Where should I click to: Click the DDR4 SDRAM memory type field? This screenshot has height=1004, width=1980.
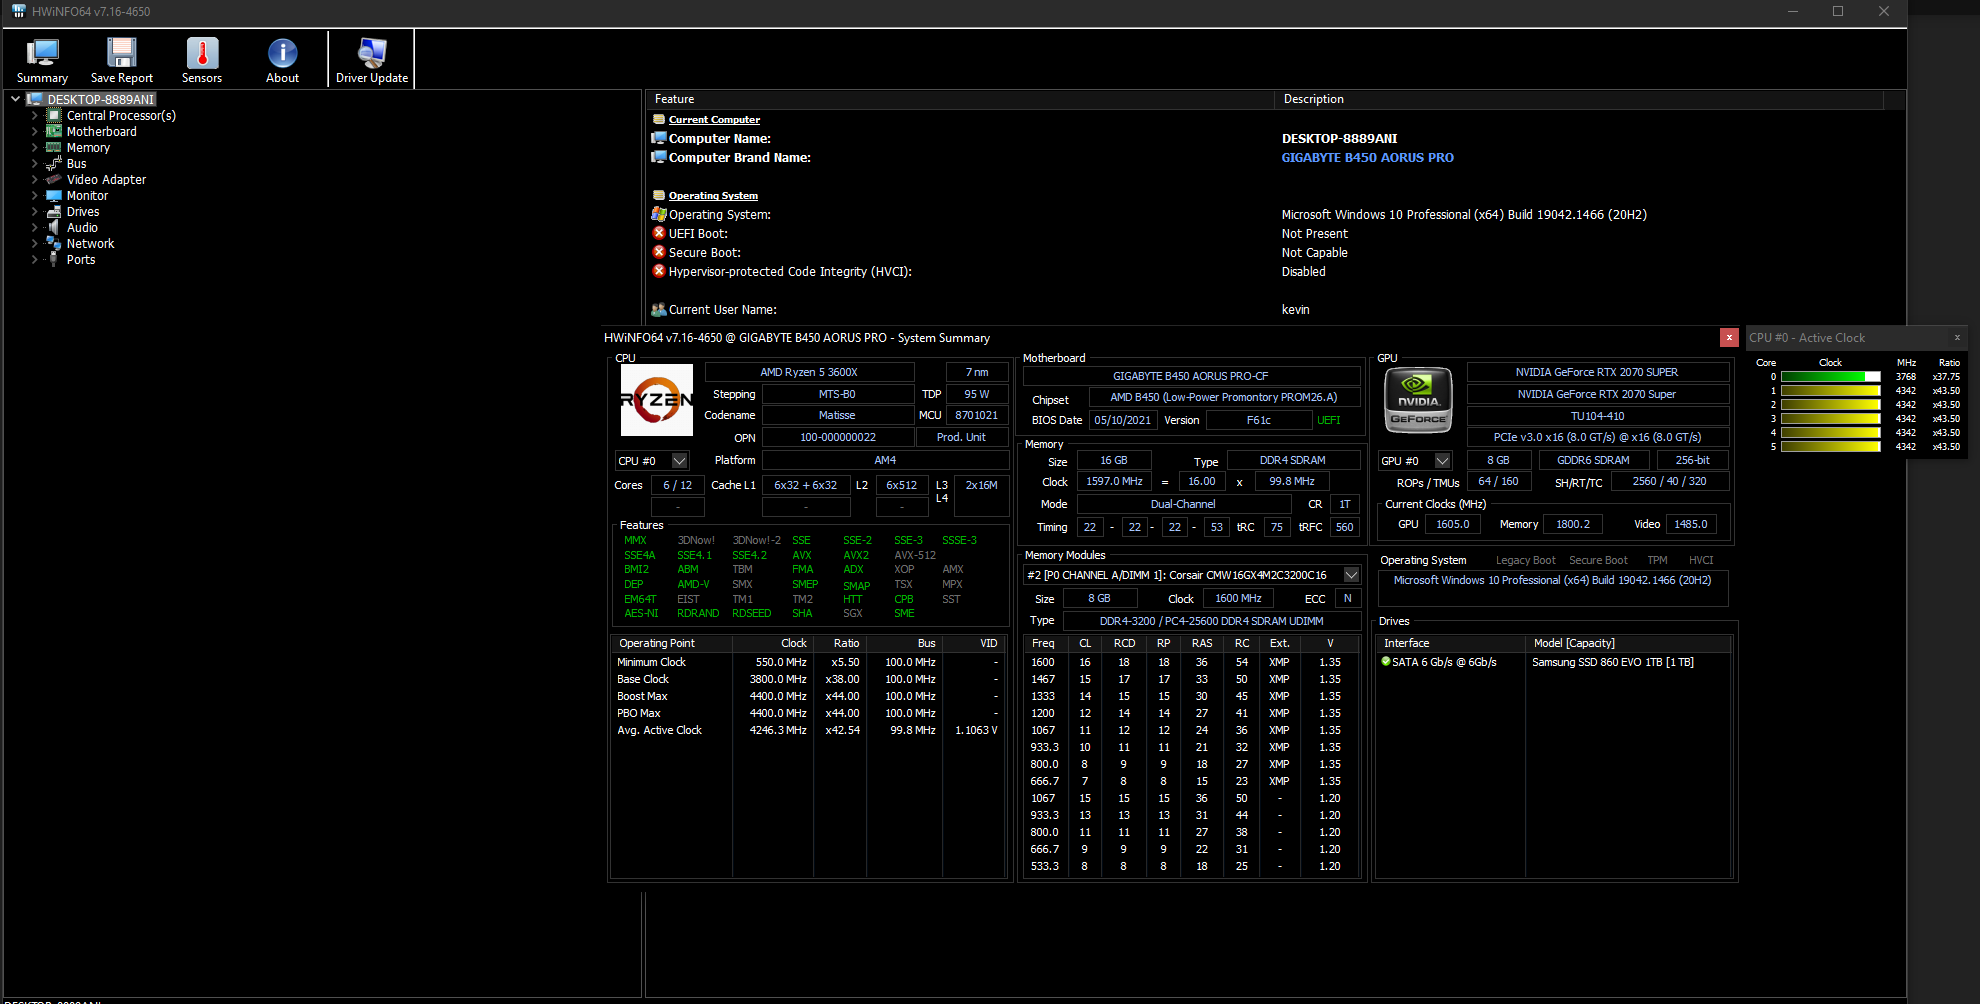coord(1292,460)
